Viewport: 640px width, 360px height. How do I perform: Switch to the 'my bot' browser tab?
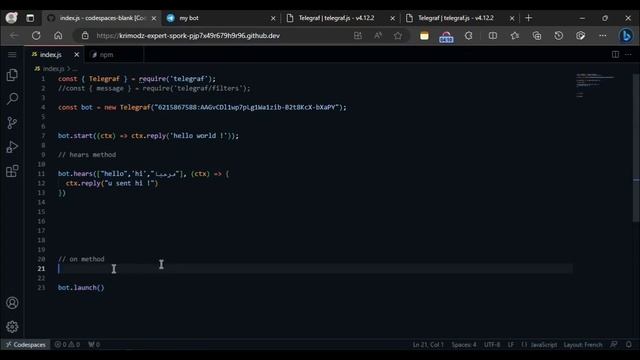point(220,18)
